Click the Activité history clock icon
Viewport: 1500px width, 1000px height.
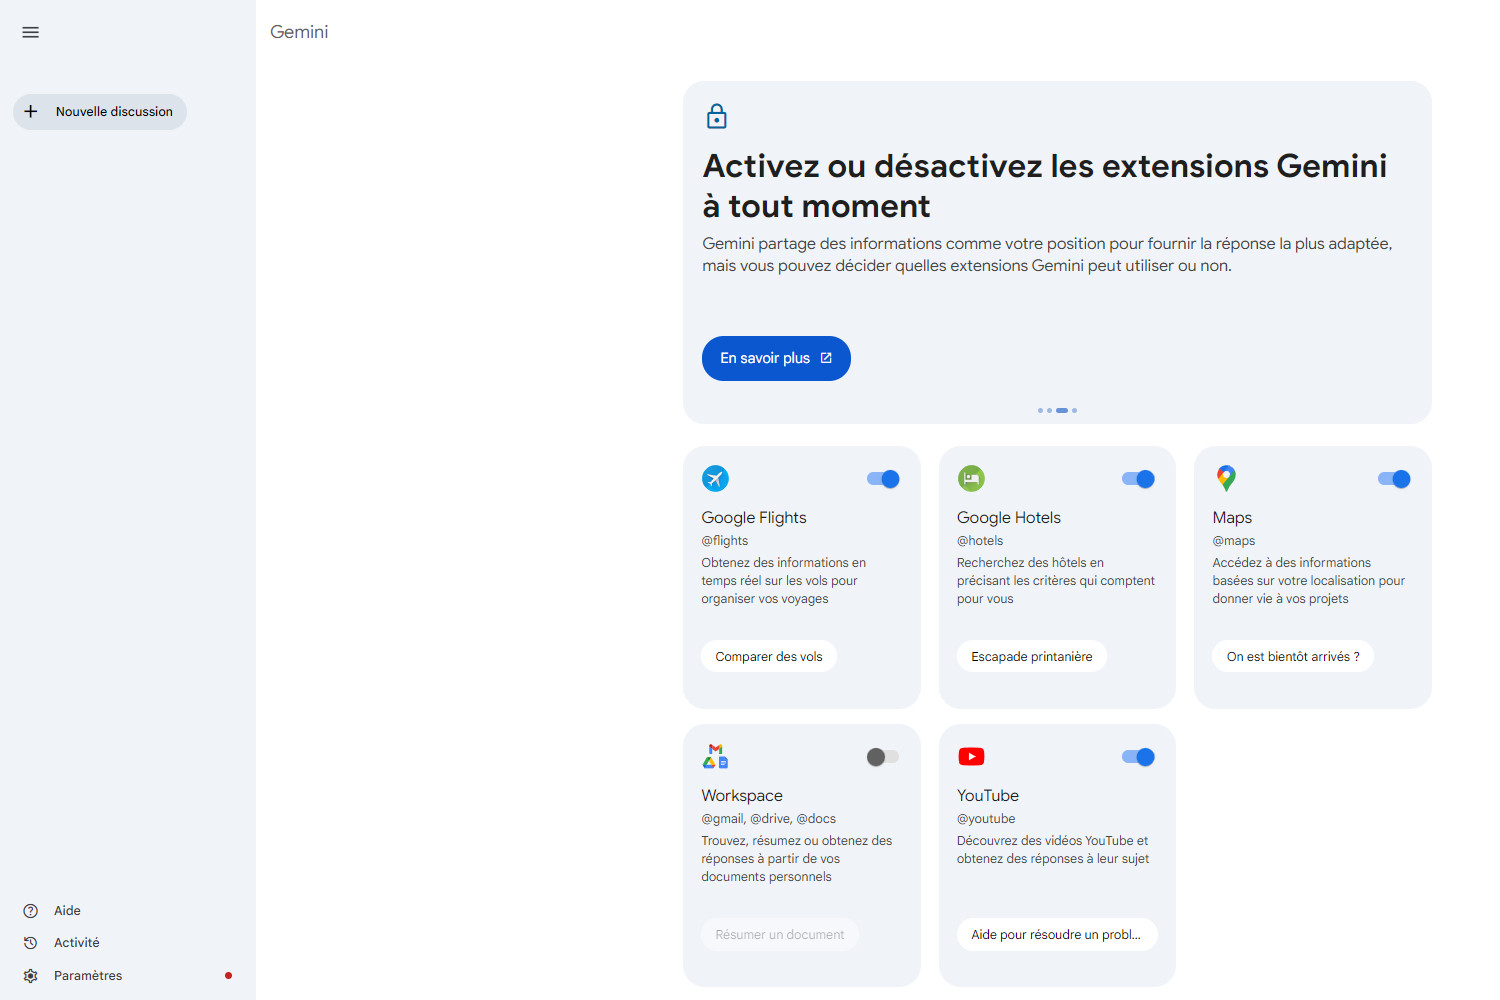tap(31, 943)
